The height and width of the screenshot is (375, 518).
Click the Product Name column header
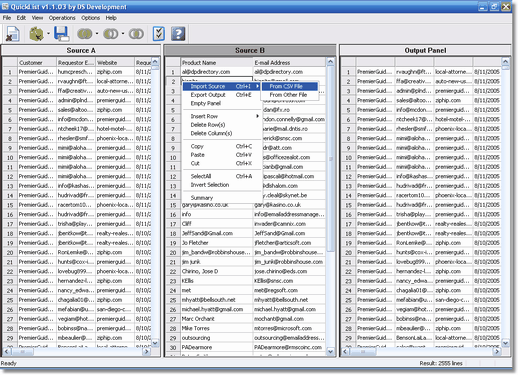(217, 62)
